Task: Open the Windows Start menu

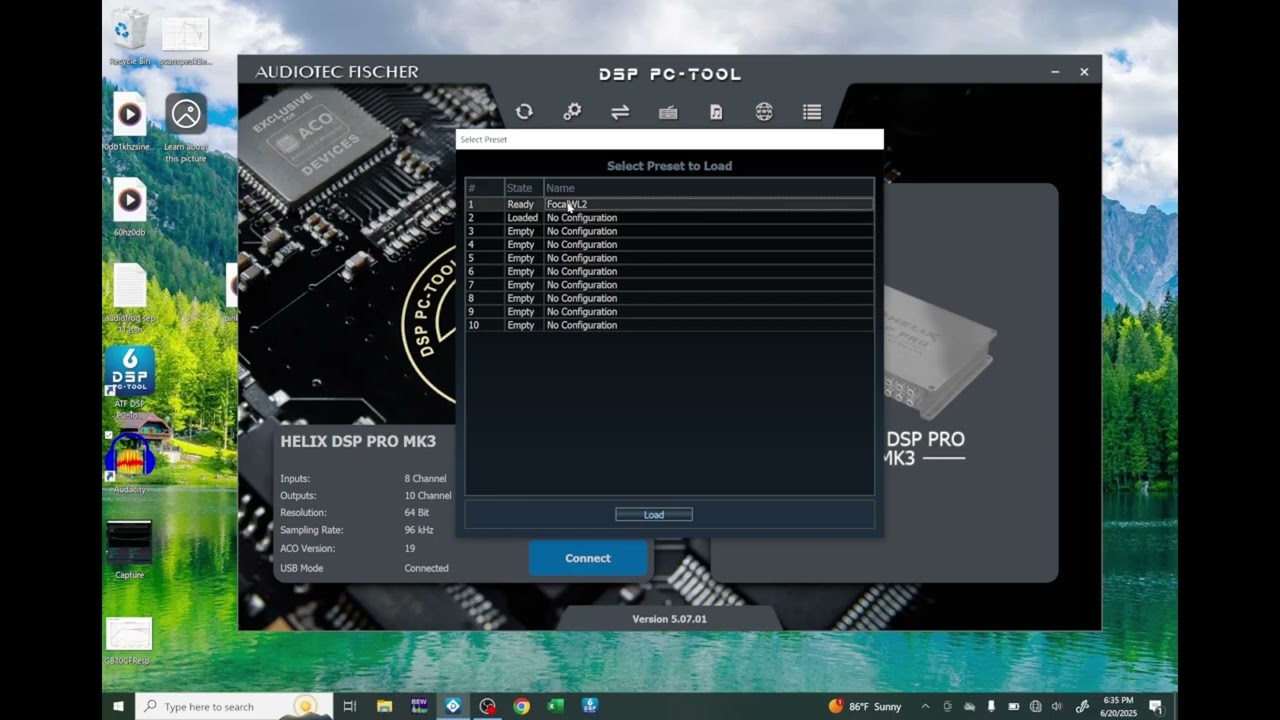Action: click(x=118, y=706)
